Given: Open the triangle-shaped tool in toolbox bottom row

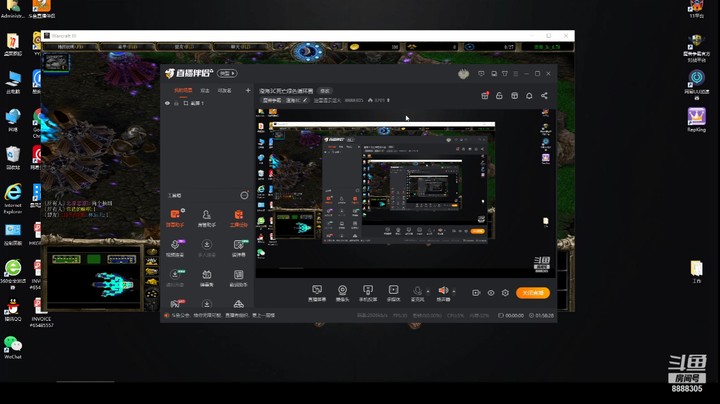Looking at the screenshot, I should point(238,304).
